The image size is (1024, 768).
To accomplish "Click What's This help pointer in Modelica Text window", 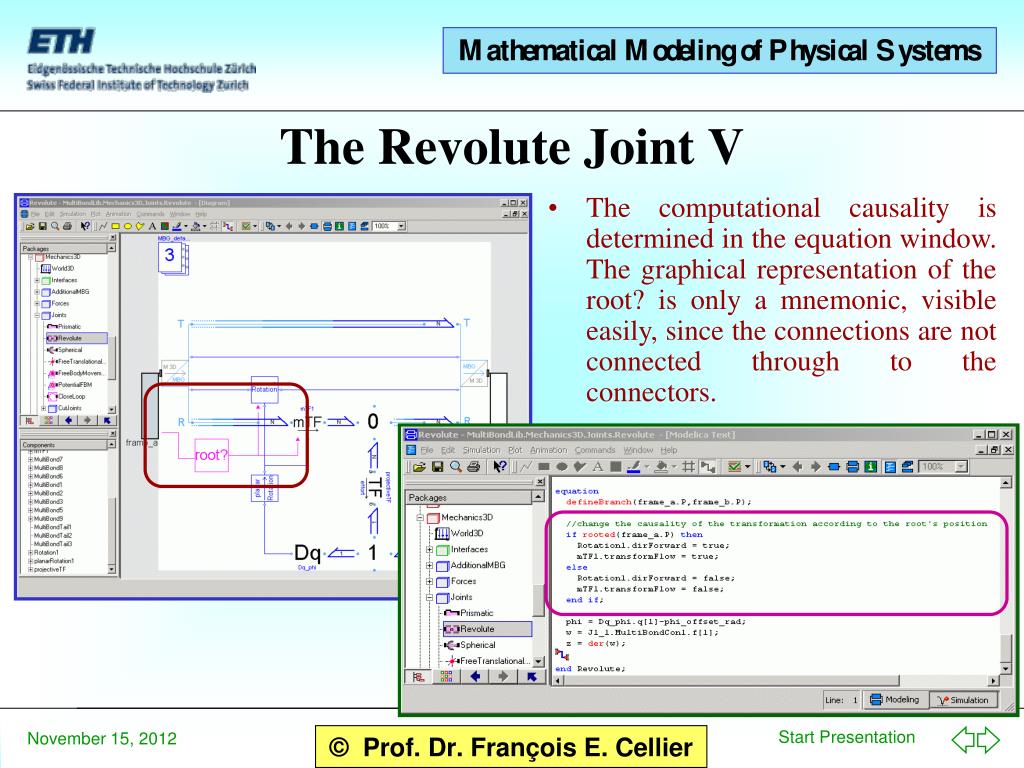I will point(500,466).
